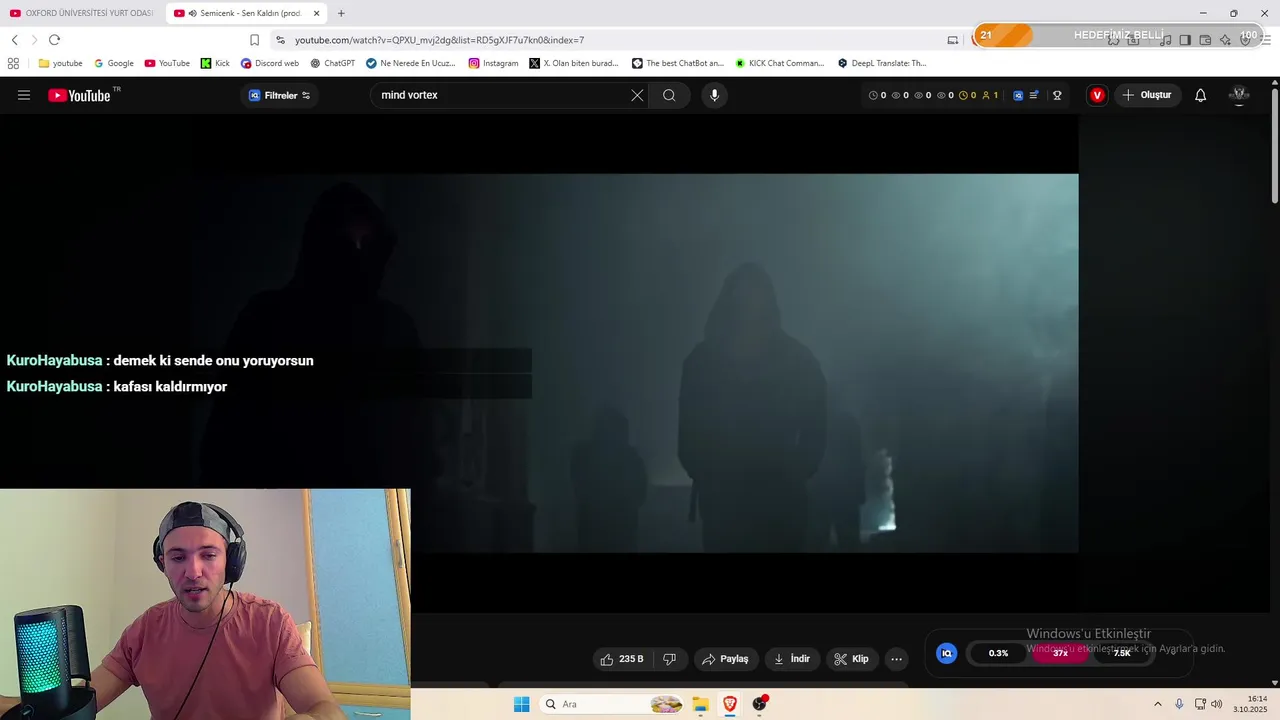
Task: Open Windows Start menu
Action: pyautogui.click(x=521, y=704)
